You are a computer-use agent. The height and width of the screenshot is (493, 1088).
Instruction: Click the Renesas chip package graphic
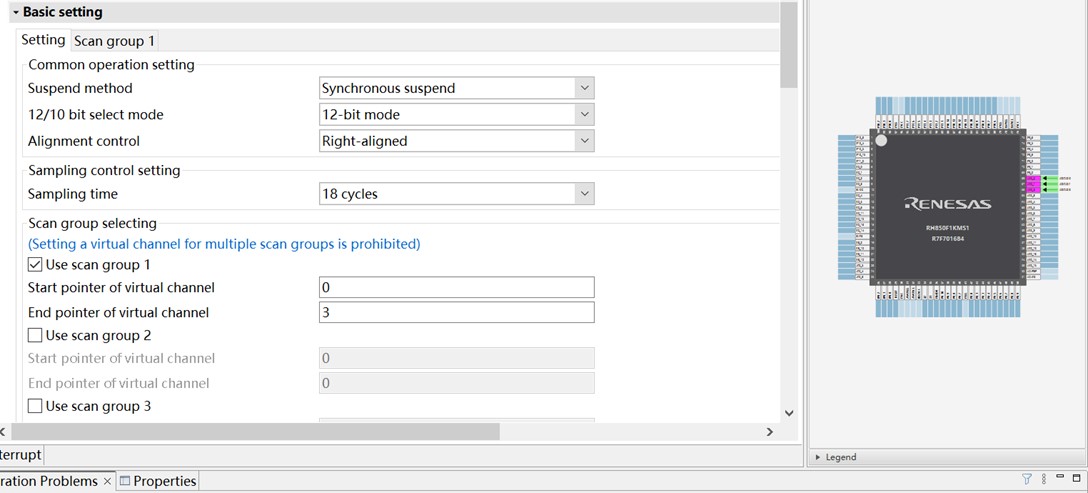point(948,206)
